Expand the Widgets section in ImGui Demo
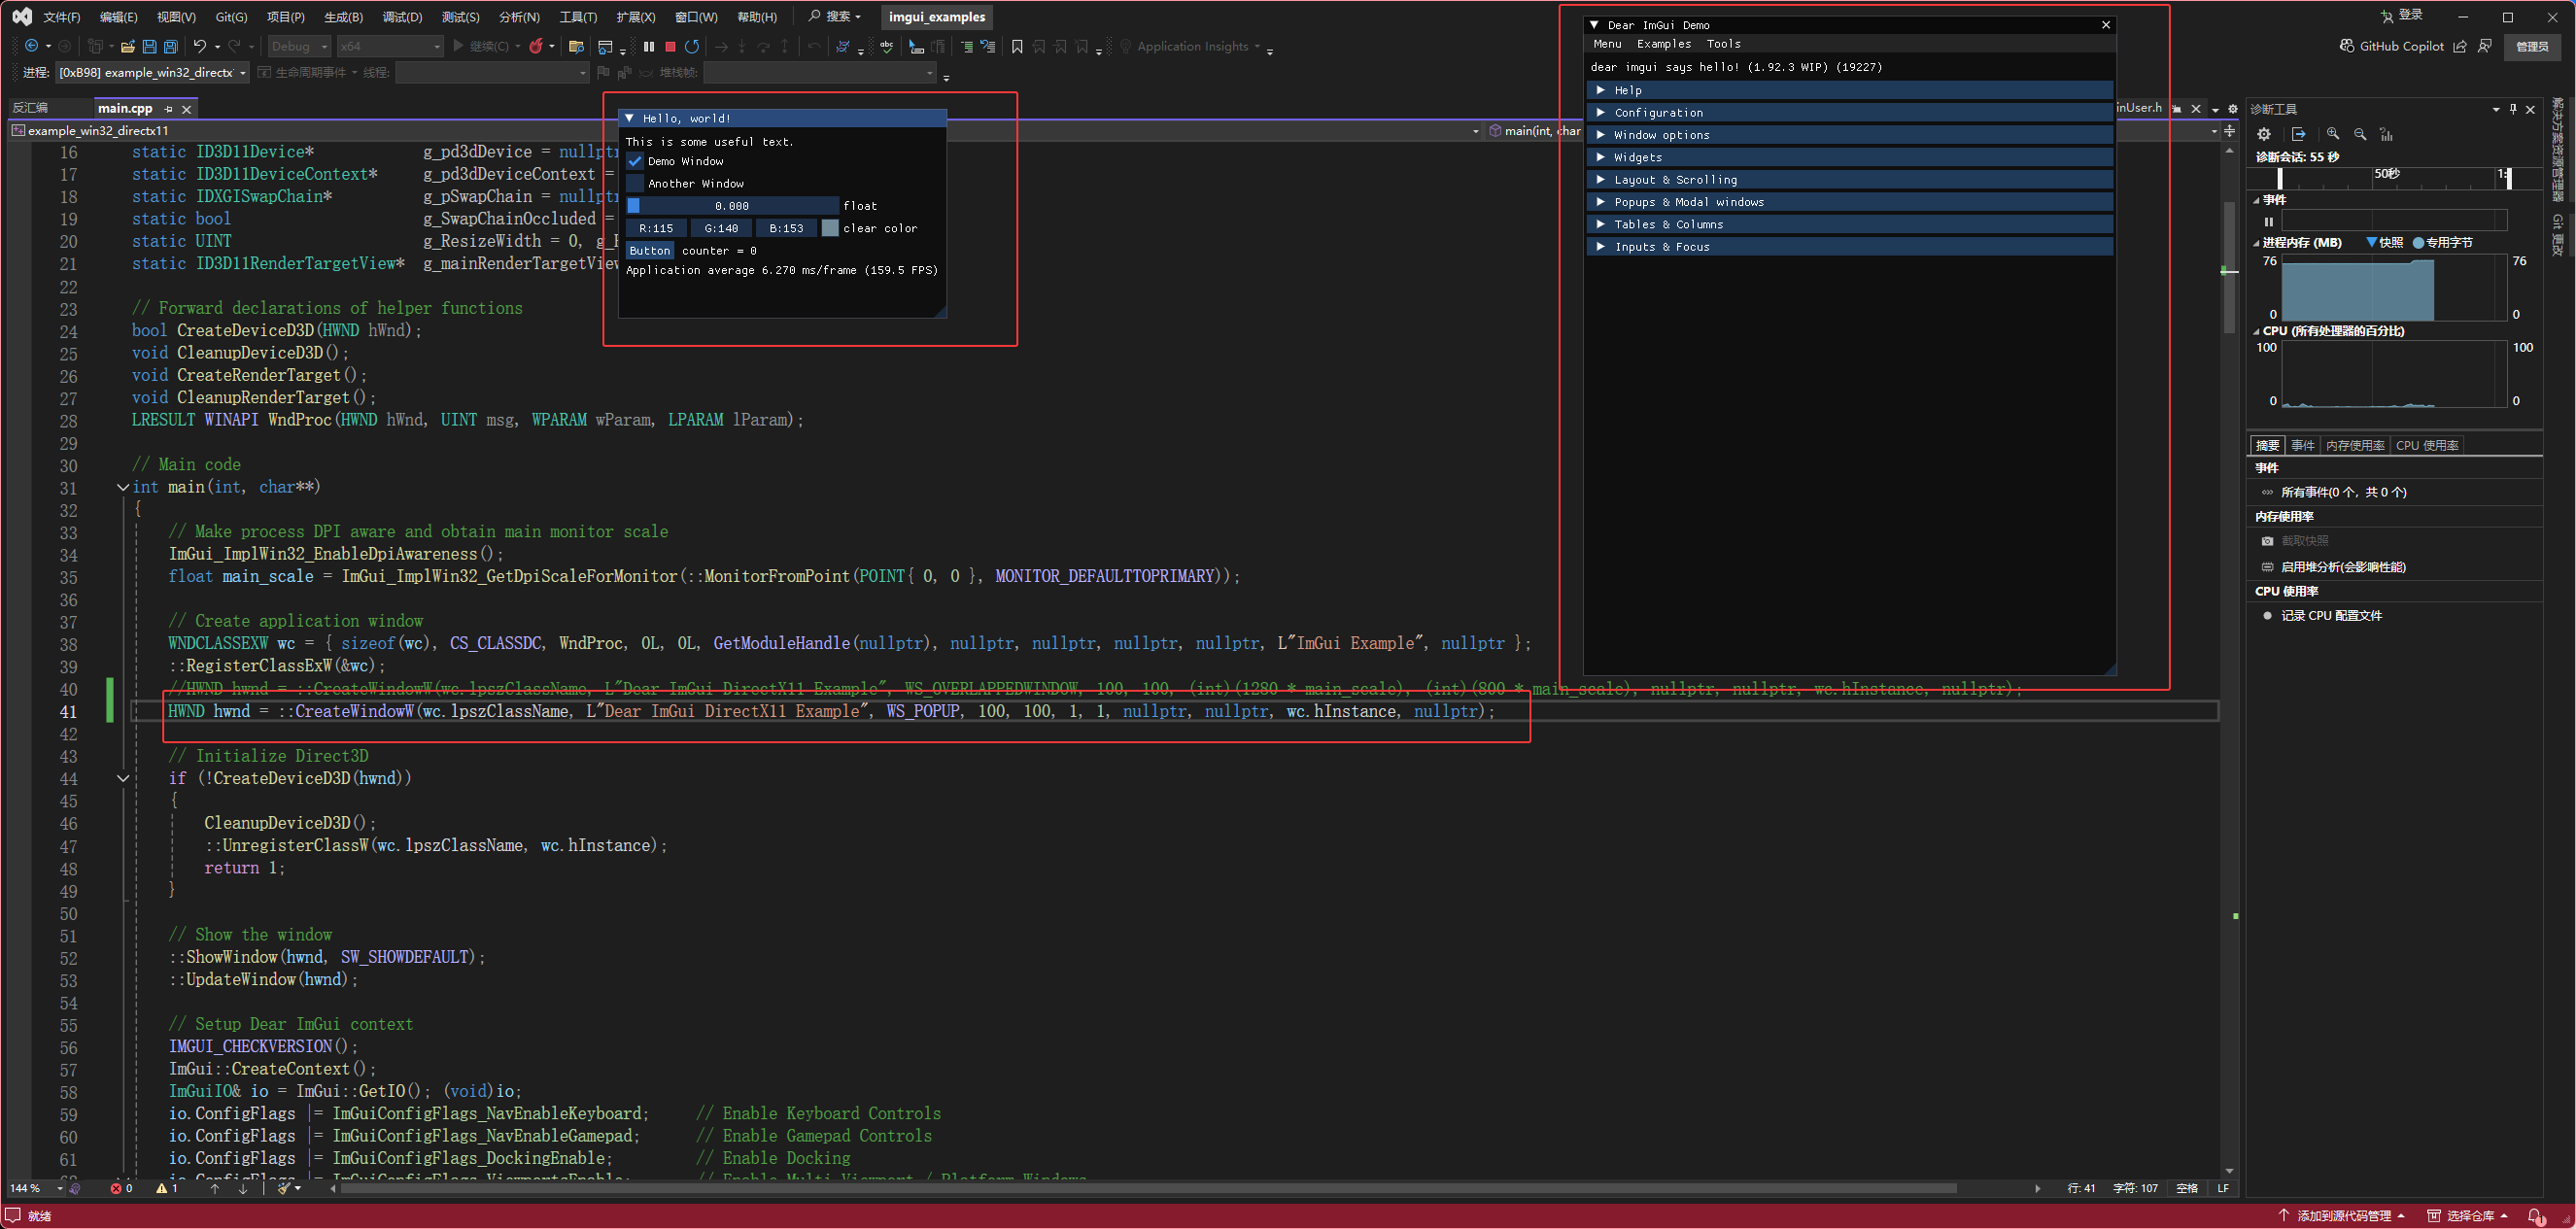Screen dimensions: 2576x1229 tap(1849, 157)
